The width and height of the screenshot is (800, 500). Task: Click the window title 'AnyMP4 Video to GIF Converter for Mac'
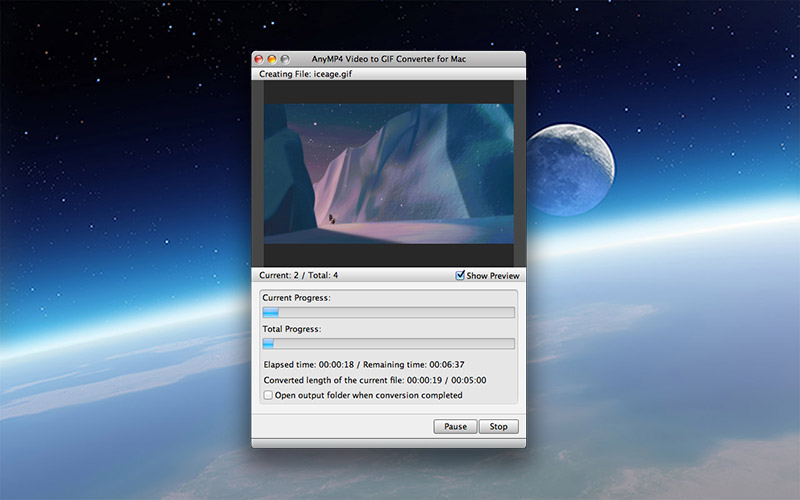(389, 59)
